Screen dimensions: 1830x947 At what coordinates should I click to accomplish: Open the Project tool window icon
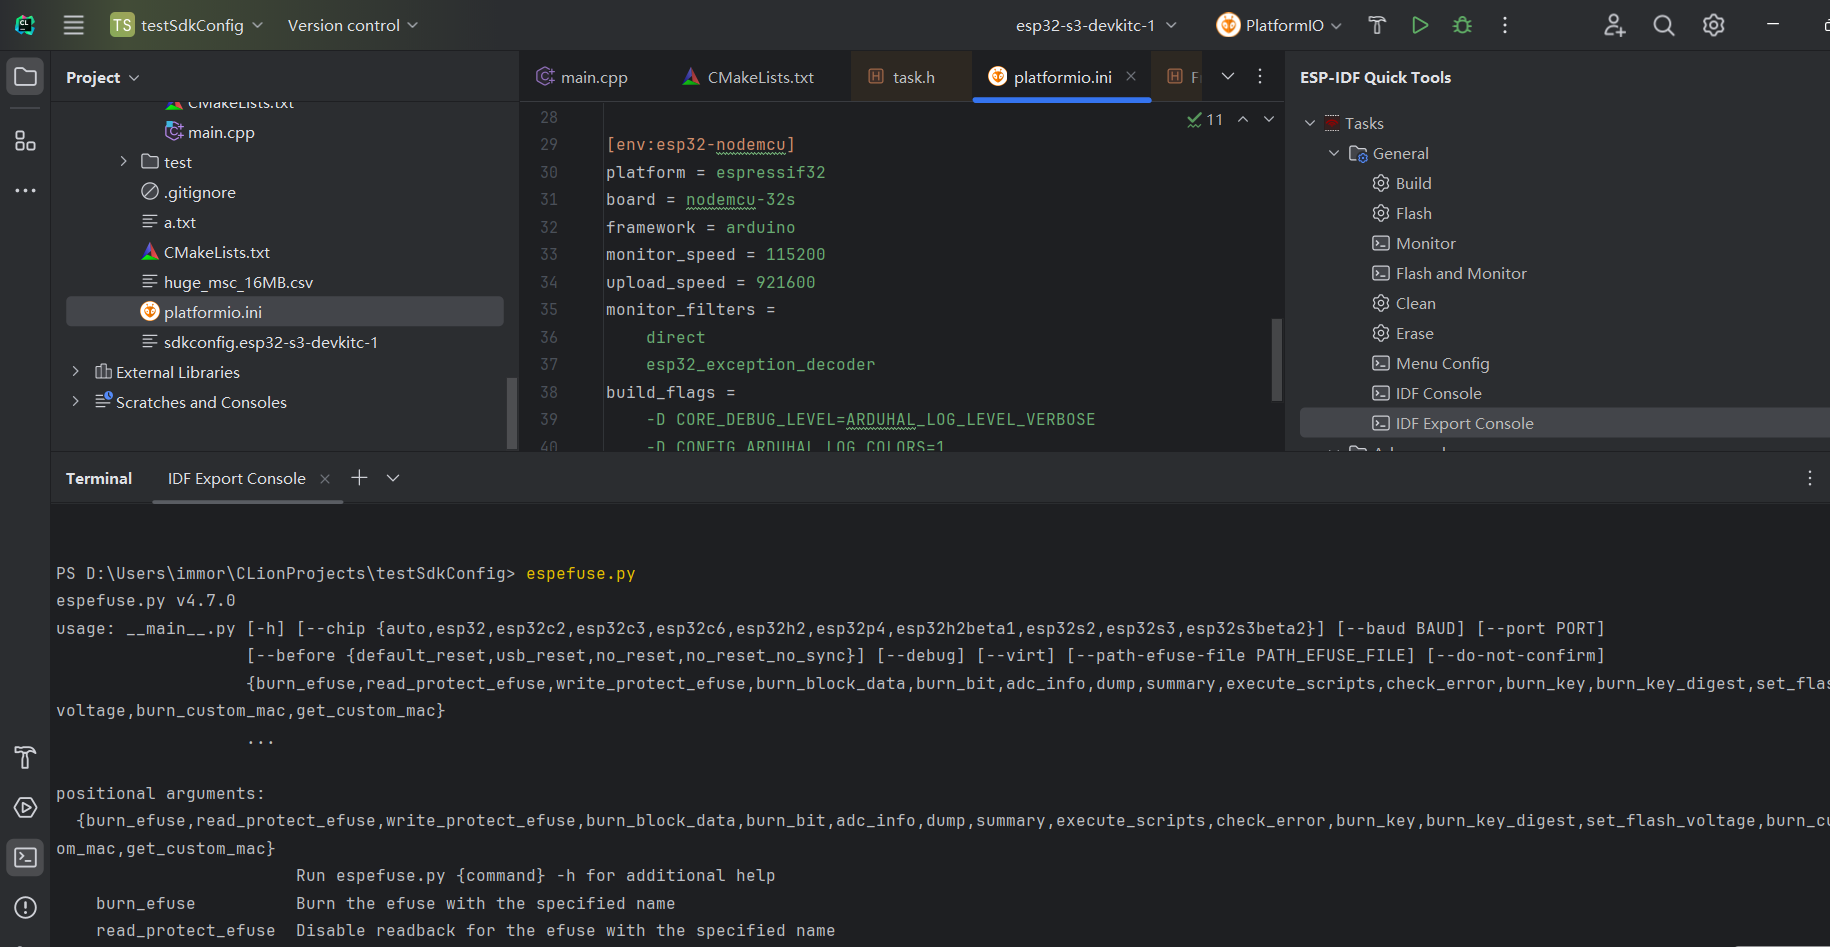coord(26,77)
